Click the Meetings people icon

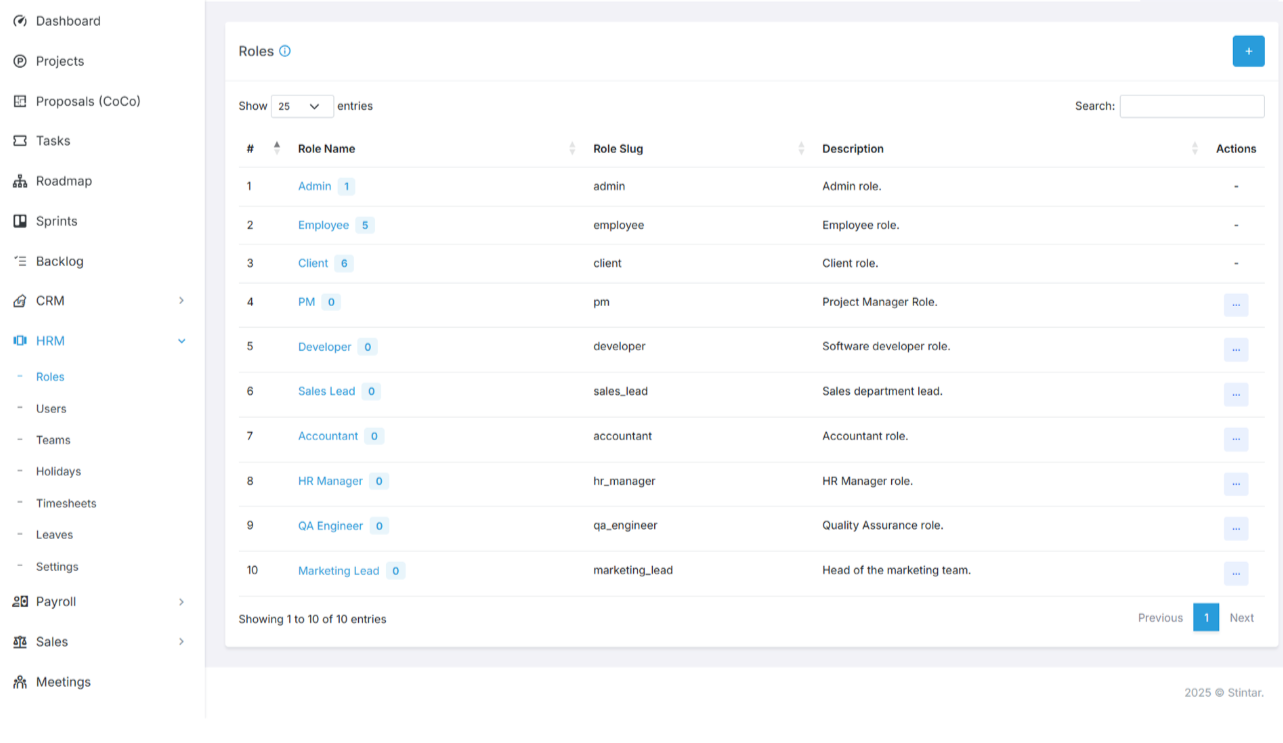point(20,682)
